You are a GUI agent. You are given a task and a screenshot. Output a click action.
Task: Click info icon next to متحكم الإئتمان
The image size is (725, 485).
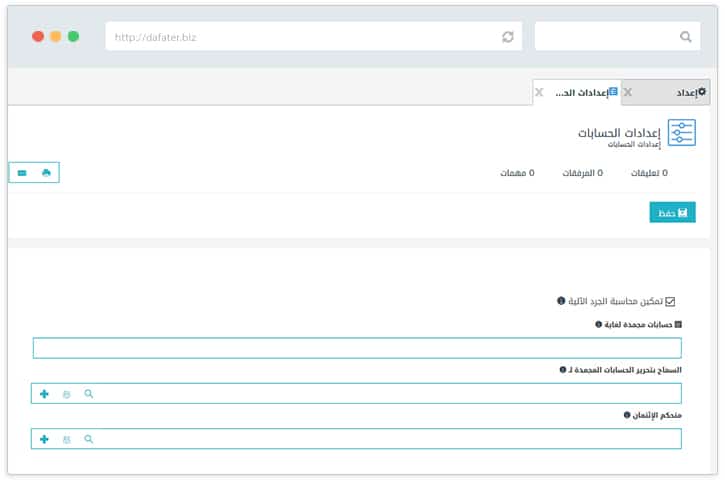pos(627,415)
